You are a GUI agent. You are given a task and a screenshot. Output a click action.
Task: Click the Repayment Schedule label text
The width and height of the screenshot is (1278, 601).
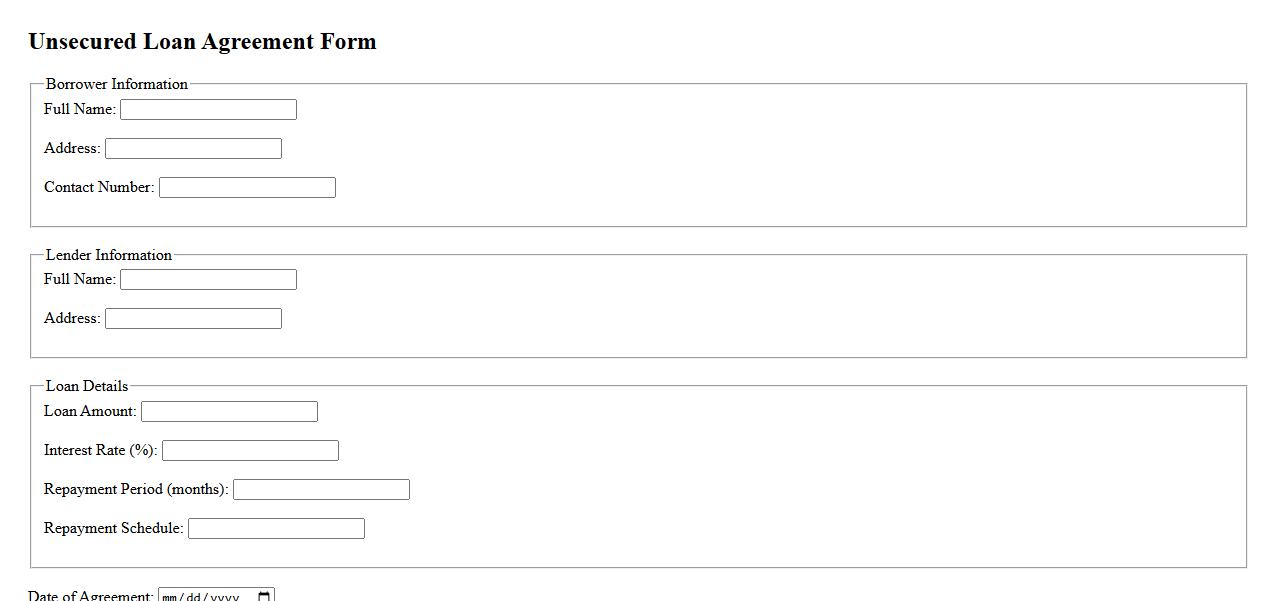[114, 528]
